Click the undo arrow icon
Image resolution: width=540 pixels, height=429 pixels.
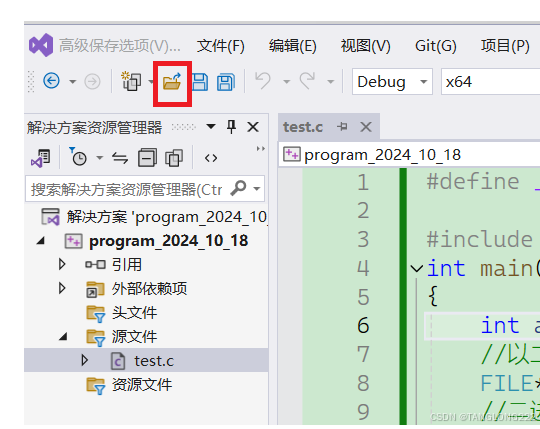click(263, 81)
